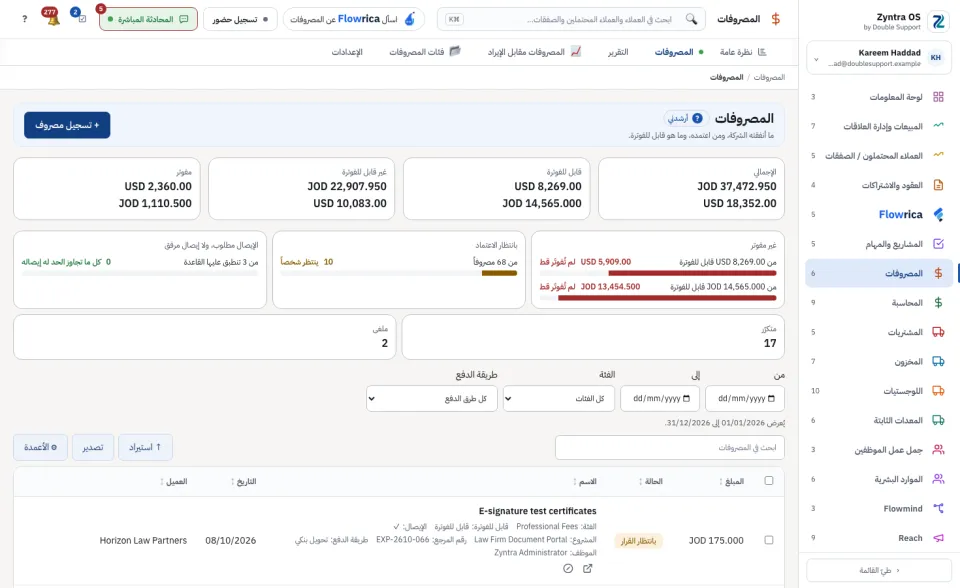Open الموارد البشرية people icon
The width and height of the screenshot is (960, 588).
coord(938,479)
